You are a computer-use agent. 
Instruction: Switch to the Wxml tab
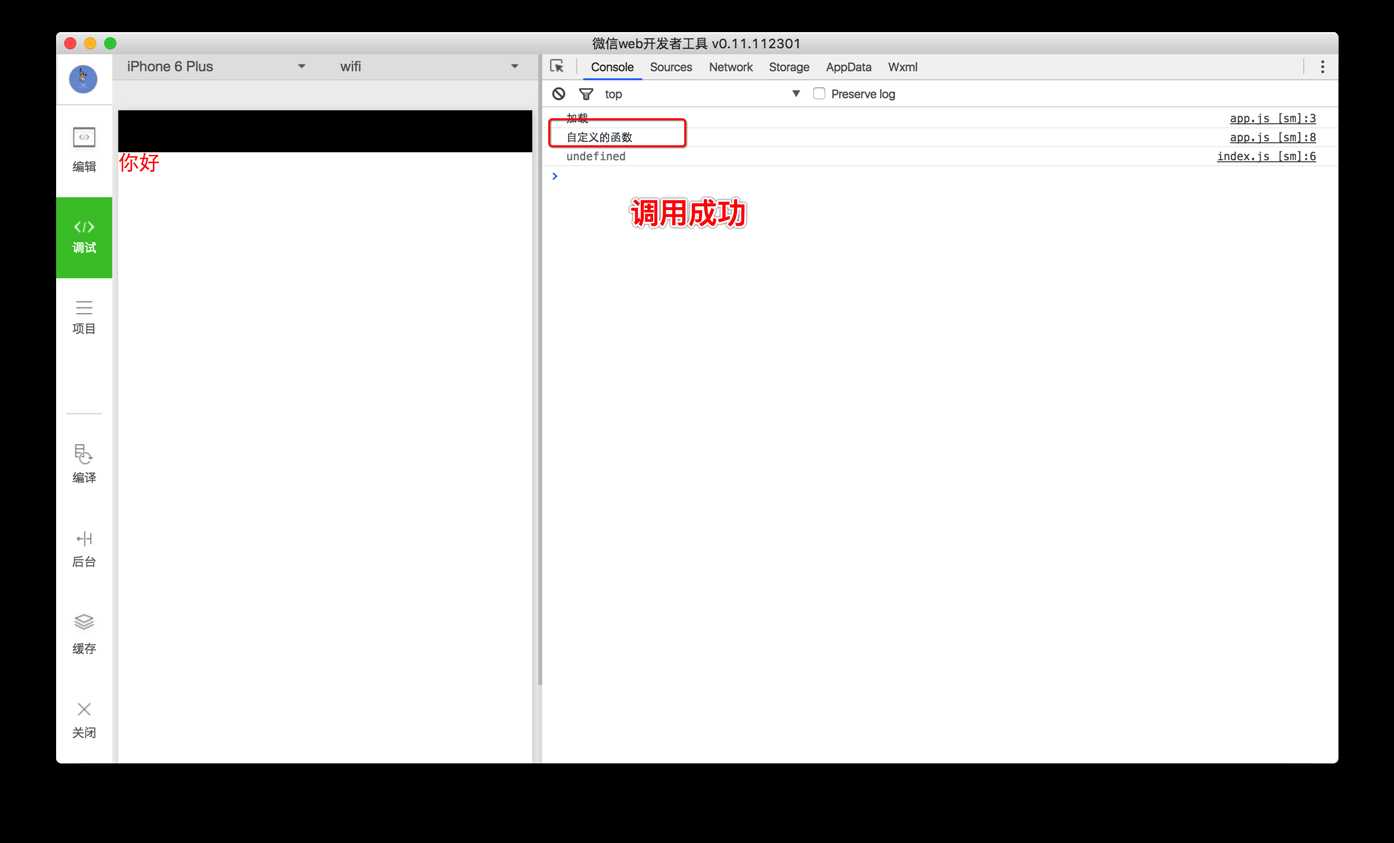[x=902, y=67]
